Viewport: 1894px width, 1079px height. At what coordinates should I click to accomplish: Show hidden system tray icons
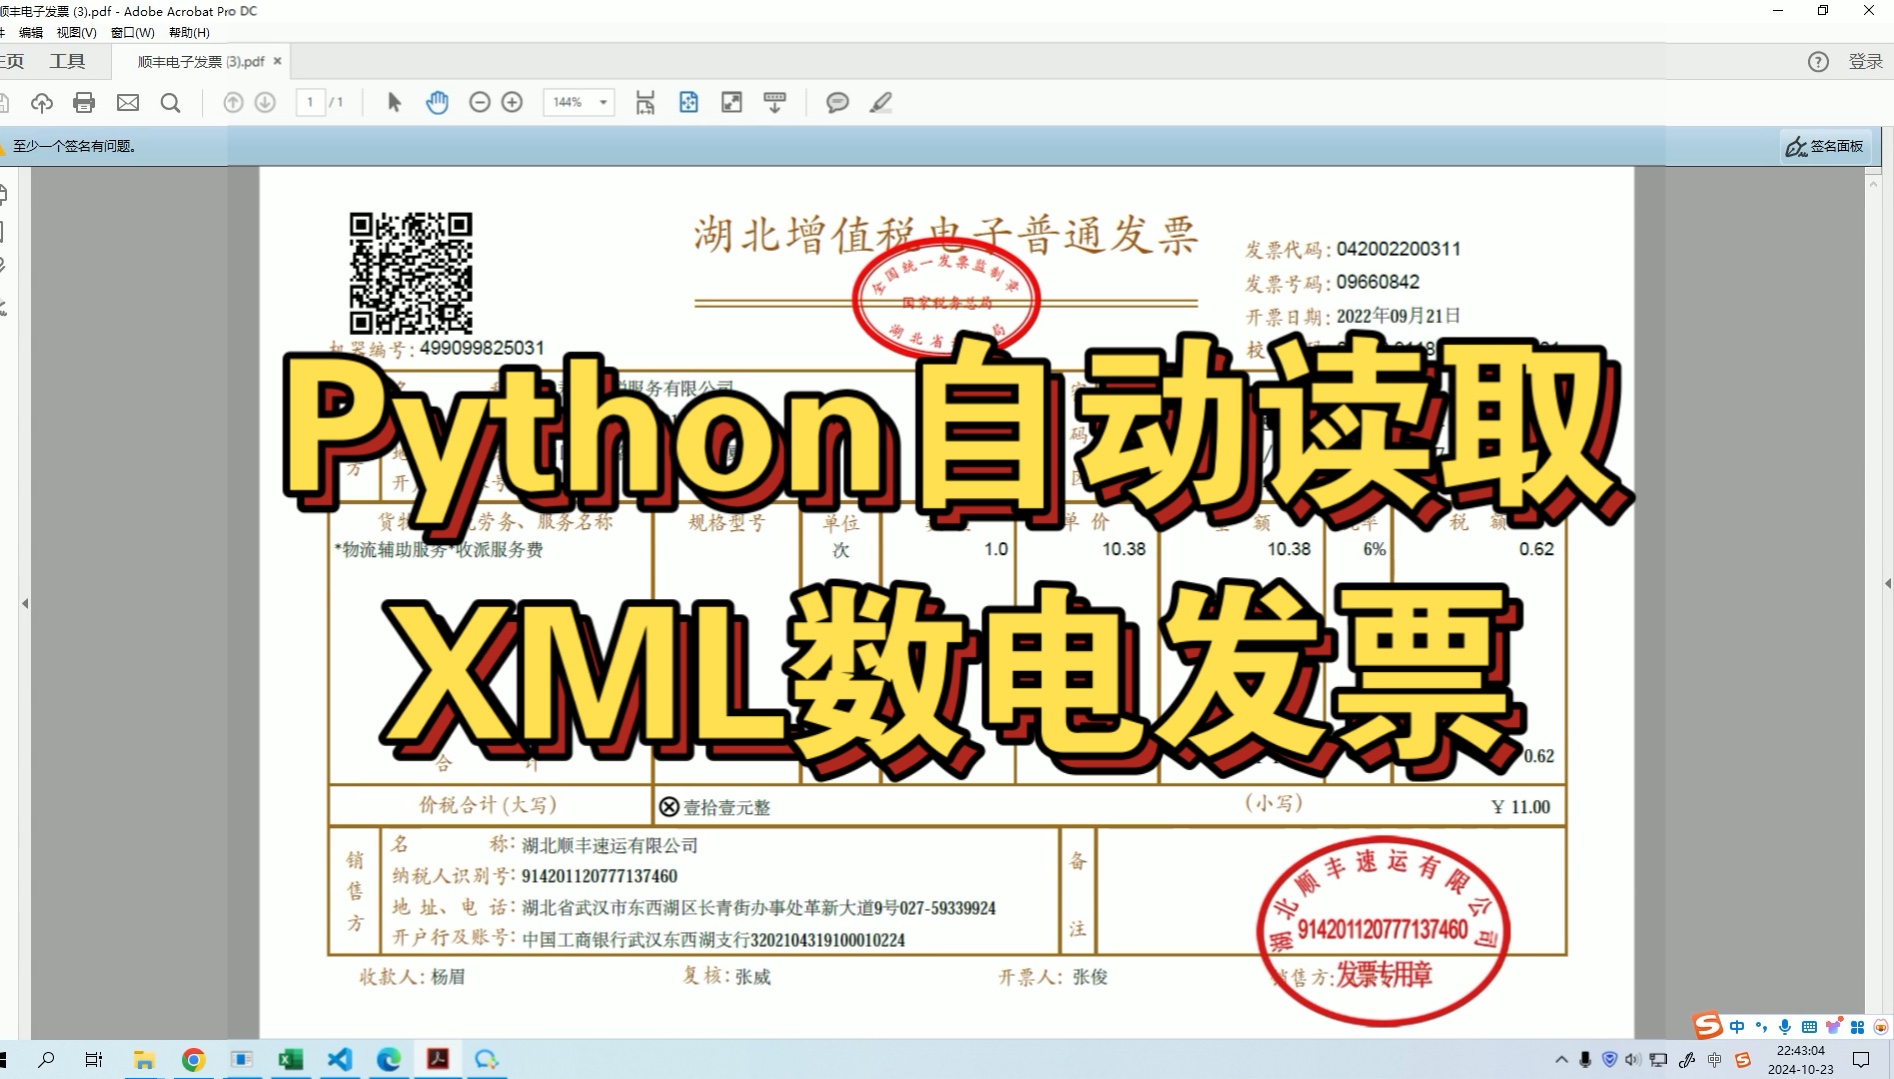click(x=1561, y=1059)
